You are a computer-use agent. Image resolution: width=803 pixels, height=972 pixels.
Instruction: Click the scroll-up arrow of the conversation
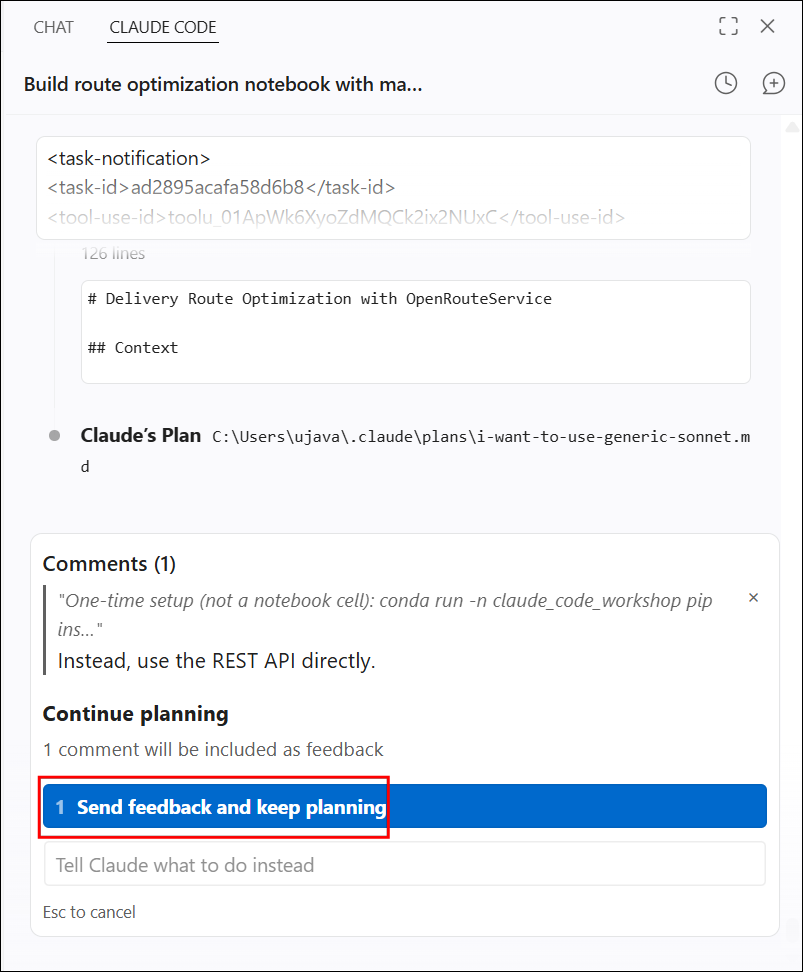pos(792,127)
